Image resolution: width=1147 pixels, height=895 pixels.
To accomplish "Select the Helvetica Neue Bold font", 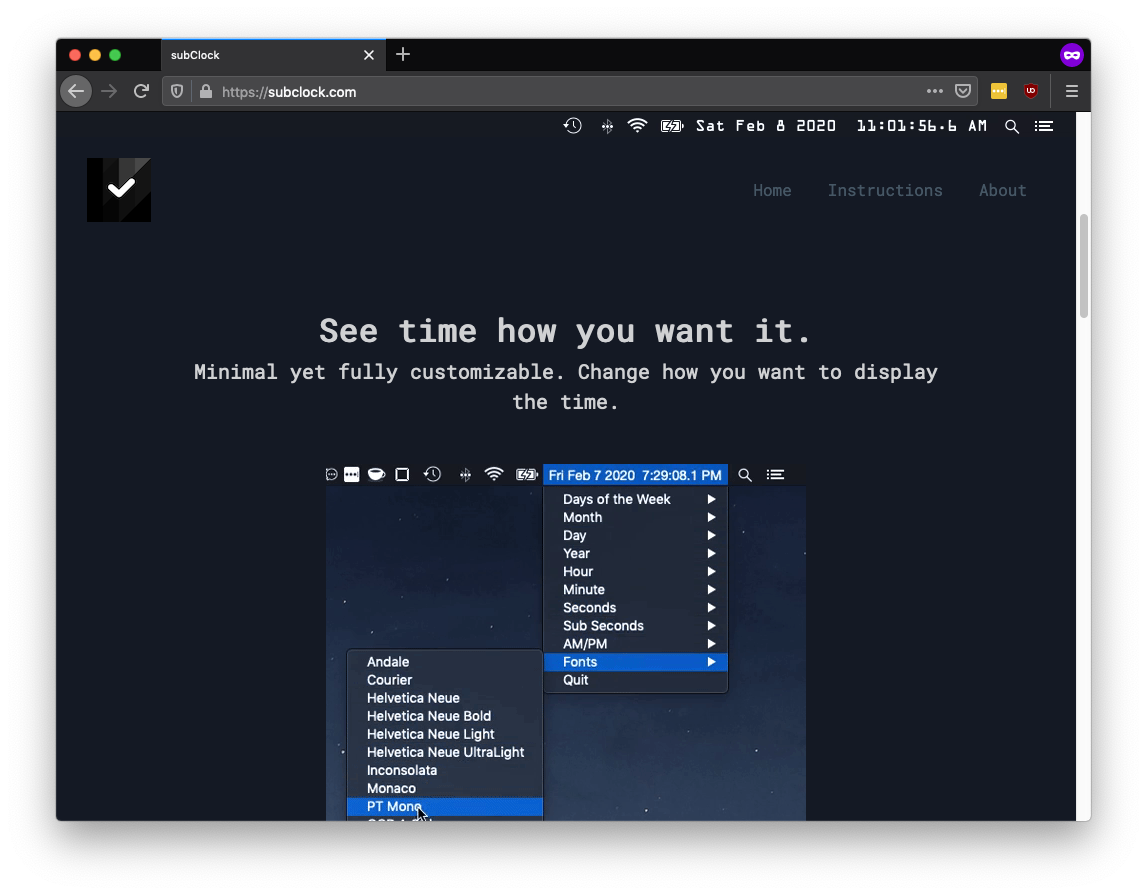I will tap(445, 716).
